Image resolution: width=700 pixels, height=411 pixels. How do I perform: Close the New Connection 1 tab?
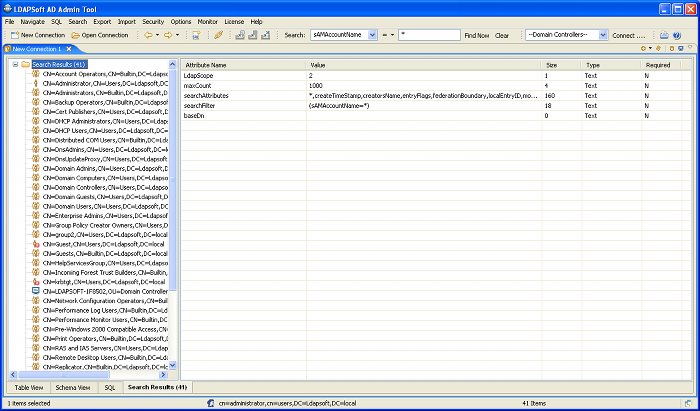(x=67, y=48)
